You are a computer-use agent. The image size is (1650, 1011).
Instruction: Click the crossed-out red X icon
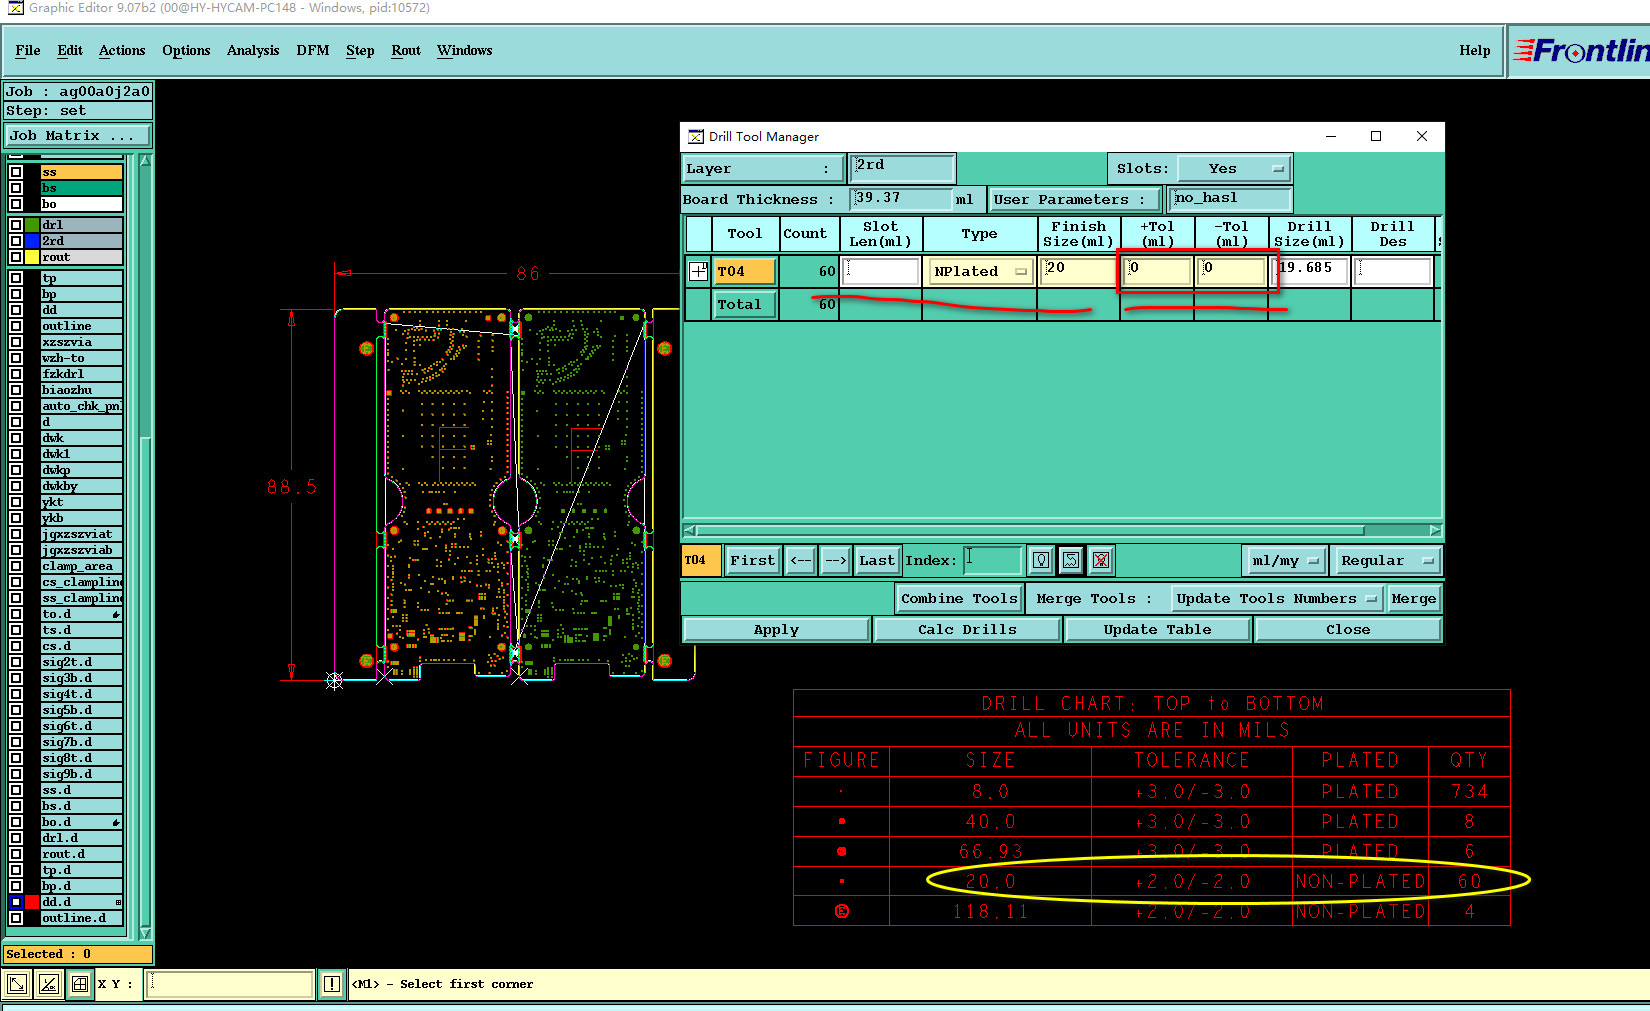(1100, 561)
